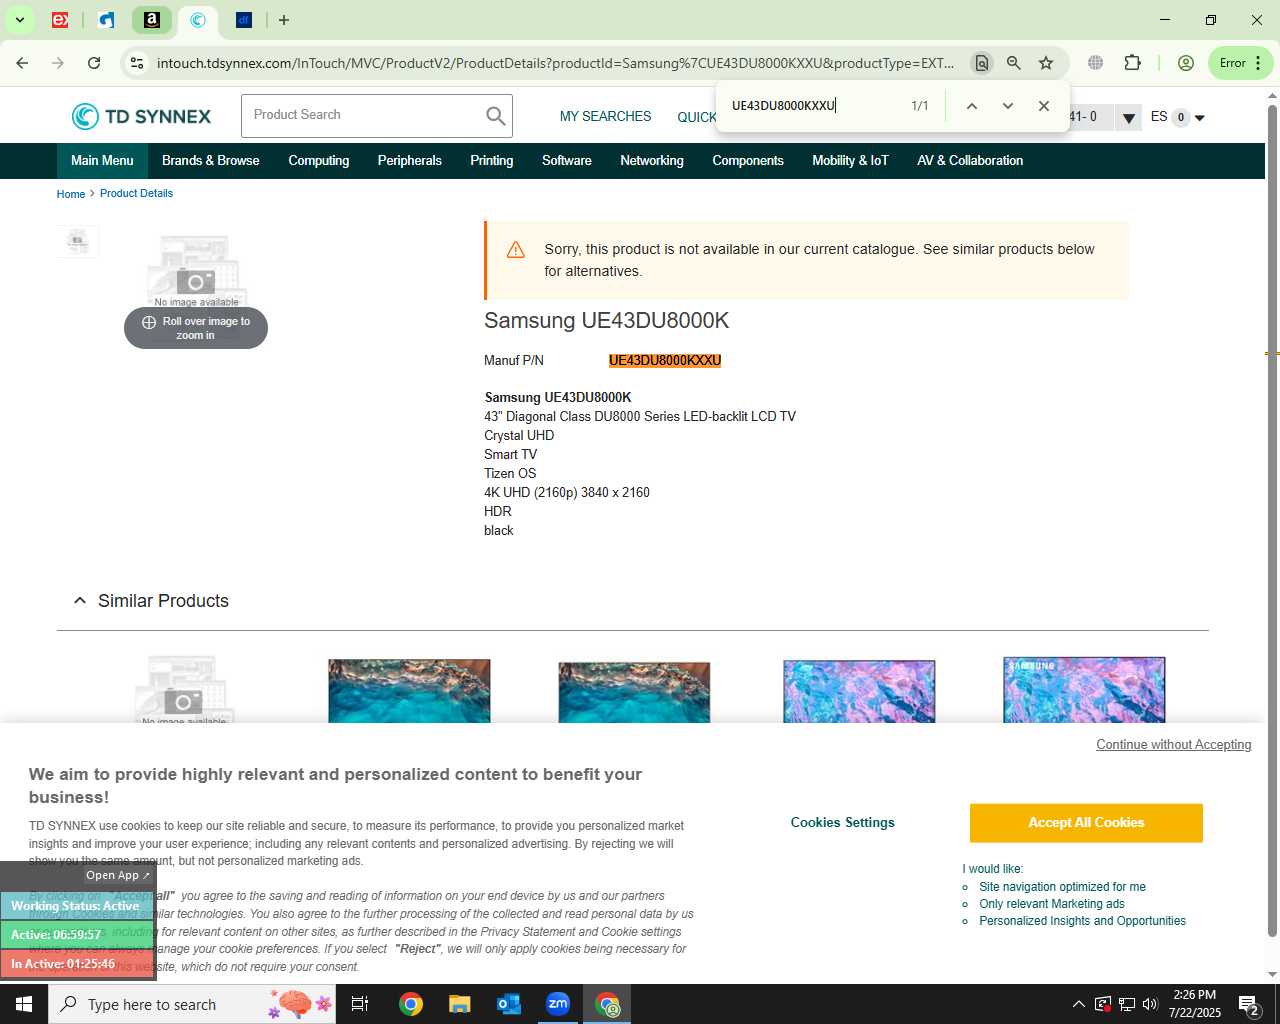Click the Product Search magnifier icon
The width and height of the screenshot is (1280, 1024).
coord(495,116)
